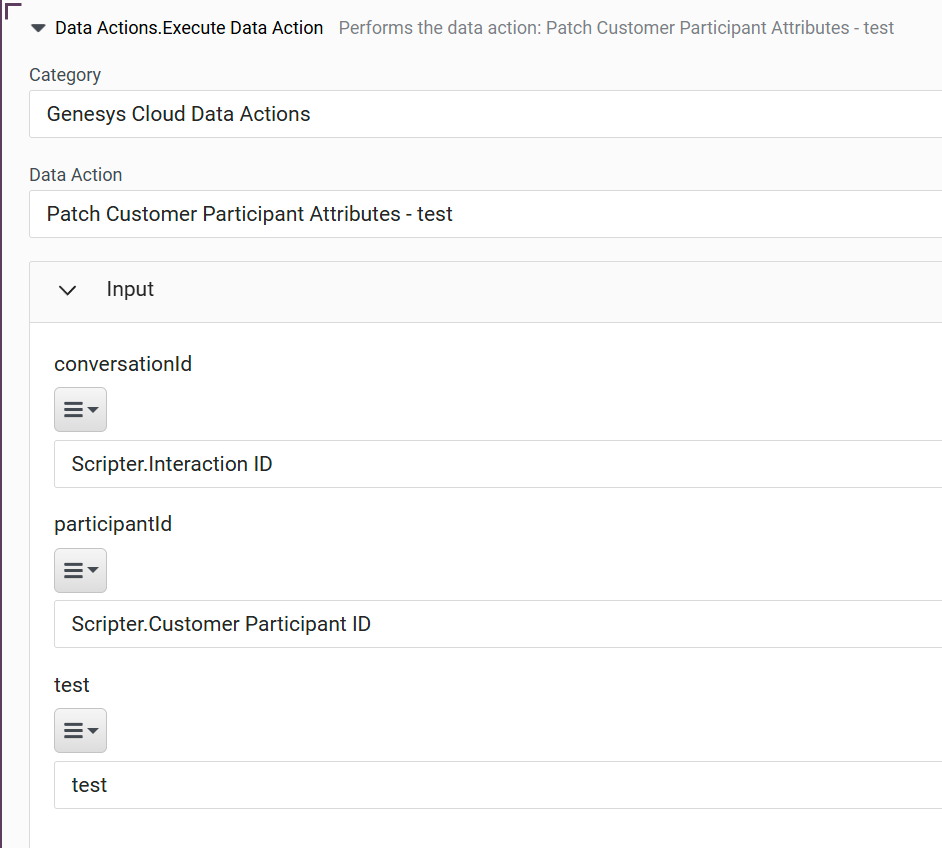Open participantId input type menu button
The image size is (942, 848).
tap(81, 570)
